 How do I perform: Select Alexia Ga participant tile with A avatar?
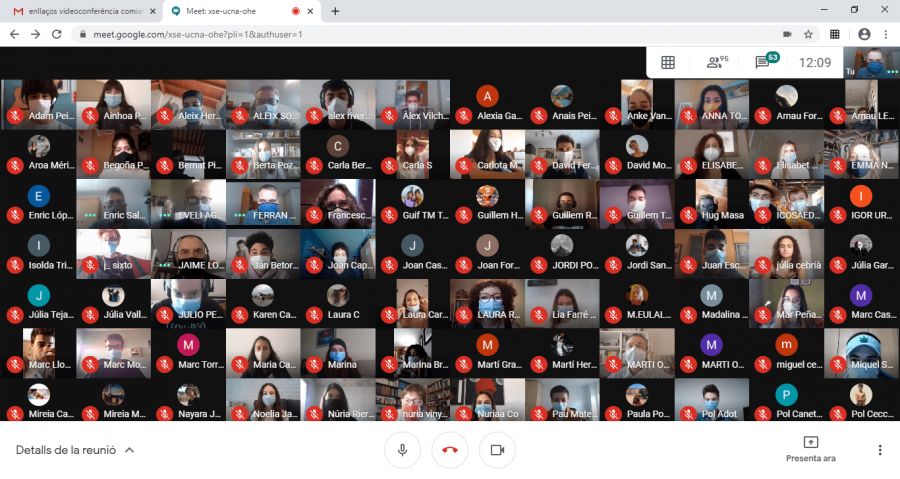click(x=487, y=103)
